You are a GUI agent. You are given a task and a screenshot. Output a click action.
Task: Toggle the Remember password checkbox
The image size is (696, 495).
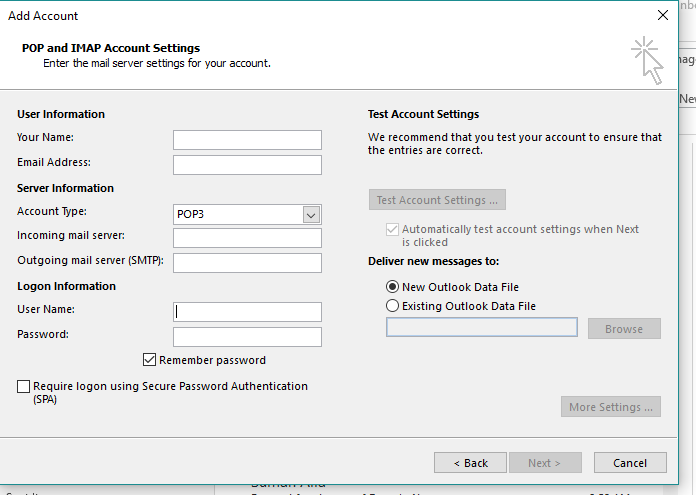150,360
